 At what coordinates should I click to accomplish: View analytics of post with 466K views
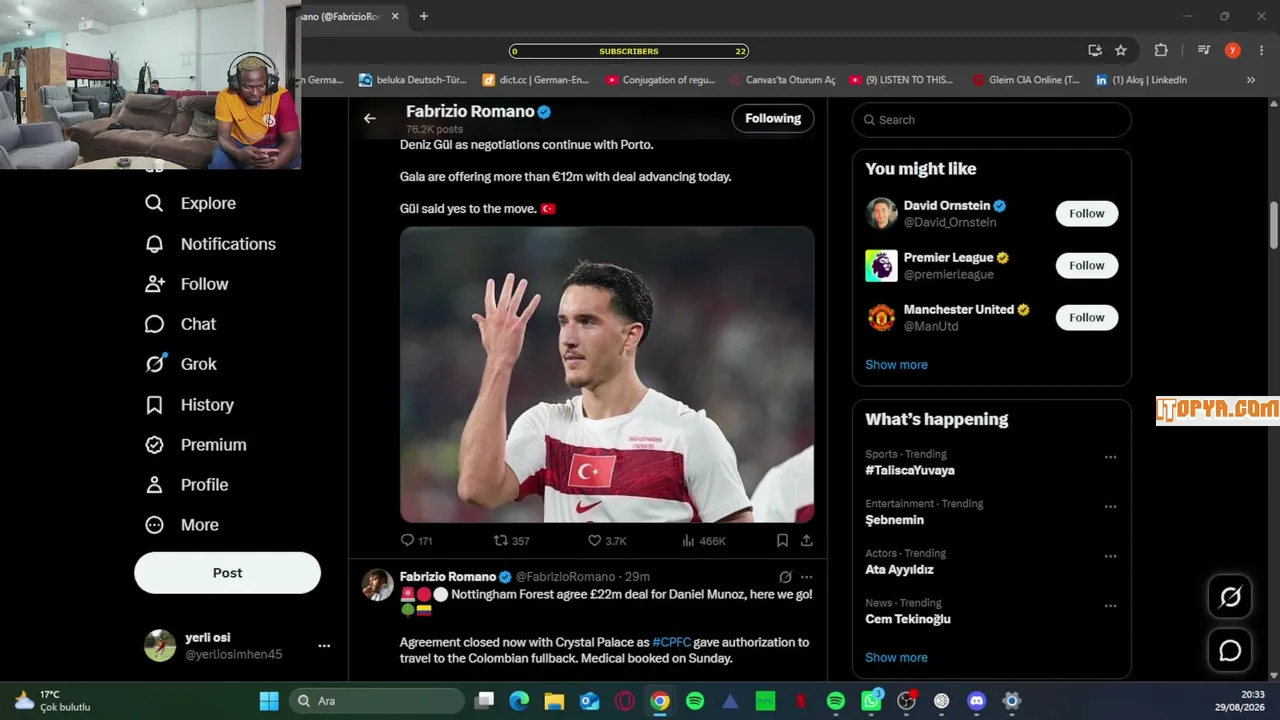[x=703, y=541]
